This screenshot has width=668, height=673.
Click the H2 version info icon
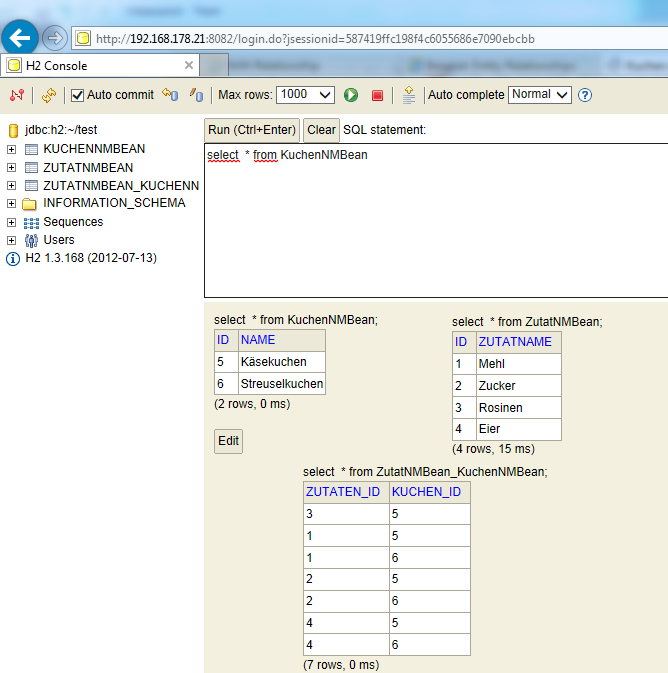12,259
